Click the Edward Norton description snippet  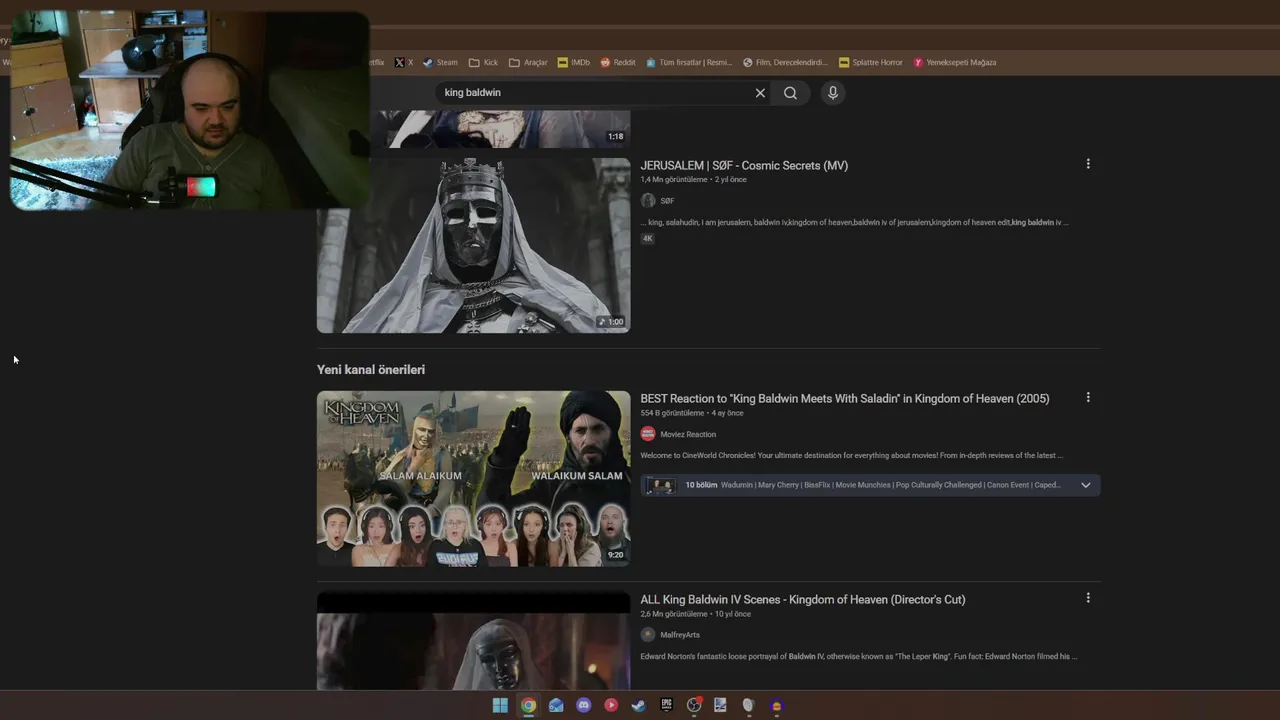(x=859, y=657)
